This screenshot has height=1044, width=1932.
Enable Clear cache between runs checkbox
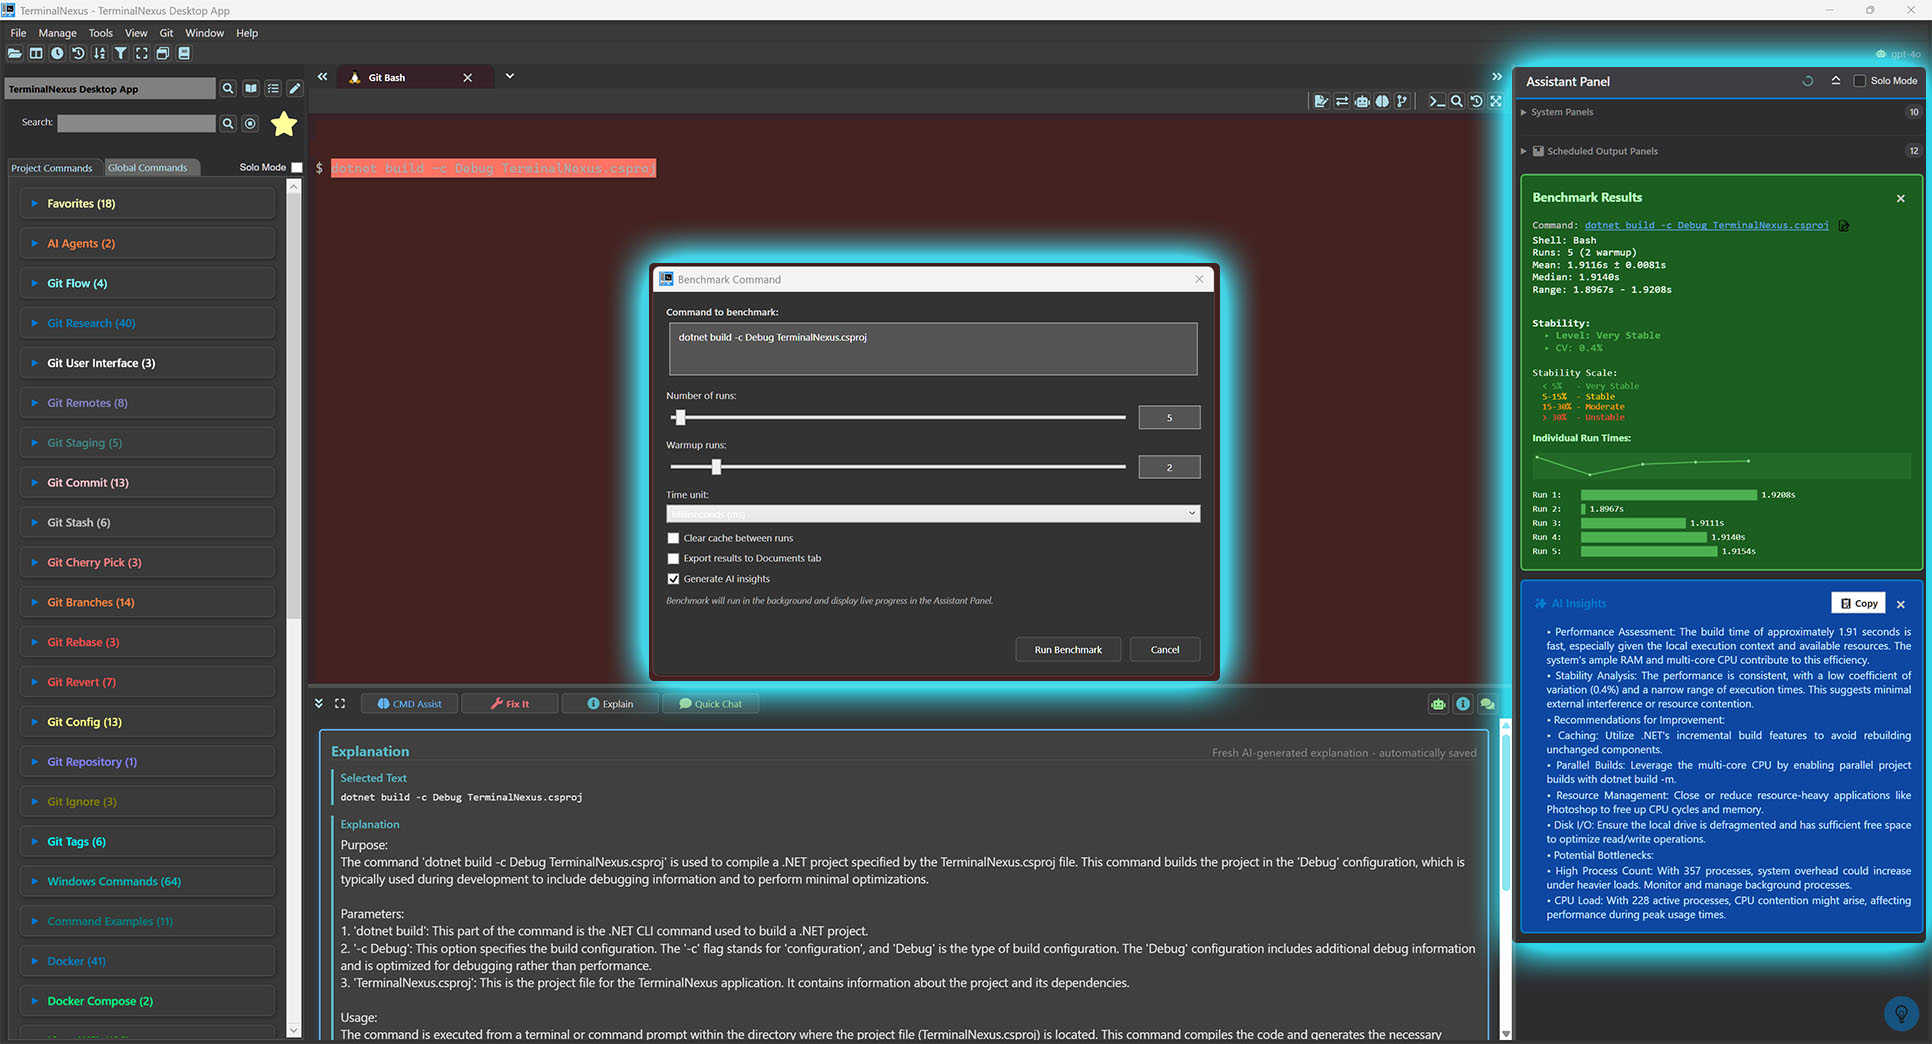(673, 538)
